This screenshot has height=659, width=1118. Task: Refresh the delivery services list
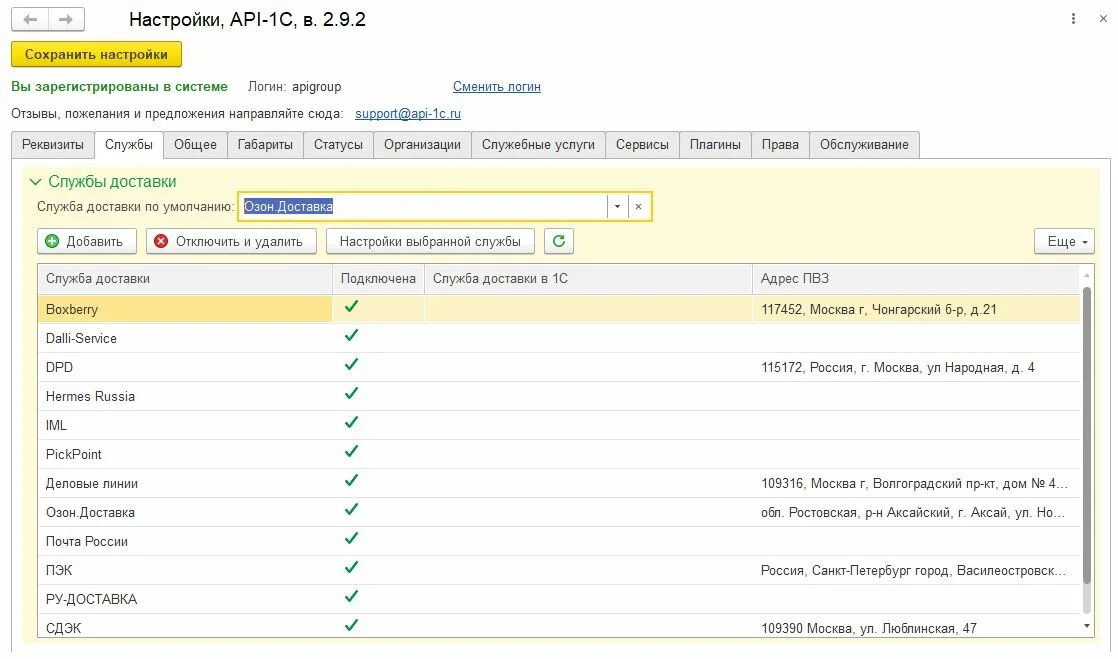[x=559, y=241]
